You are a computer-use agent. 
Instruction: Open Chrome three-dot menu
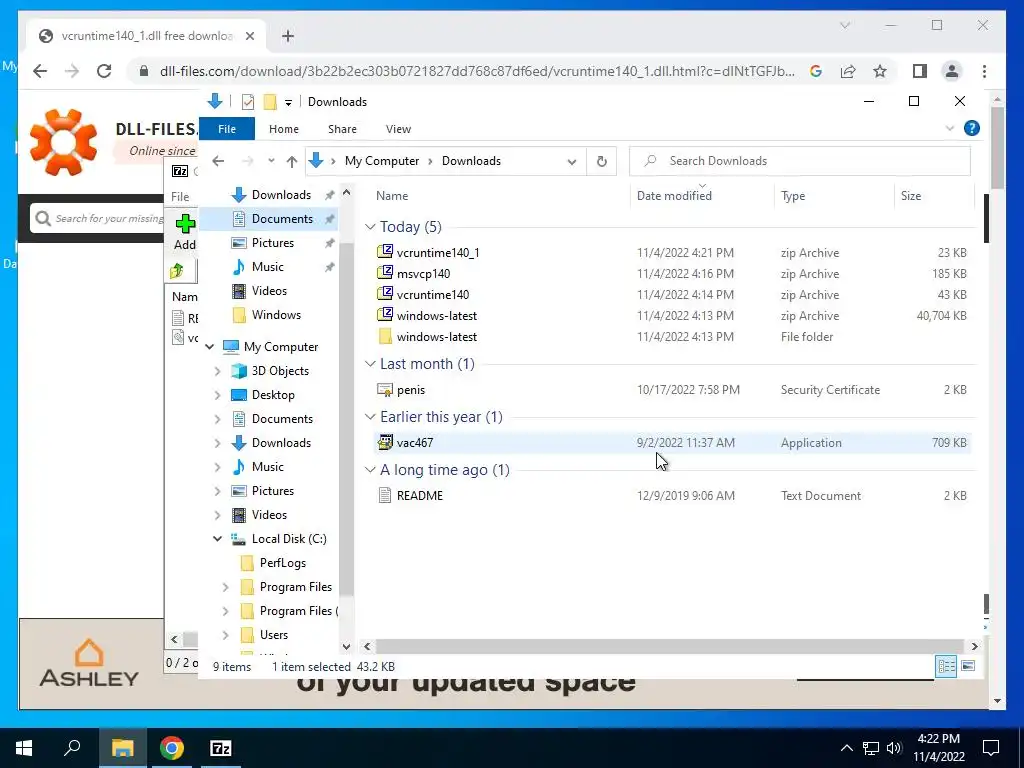pos(984,71)
